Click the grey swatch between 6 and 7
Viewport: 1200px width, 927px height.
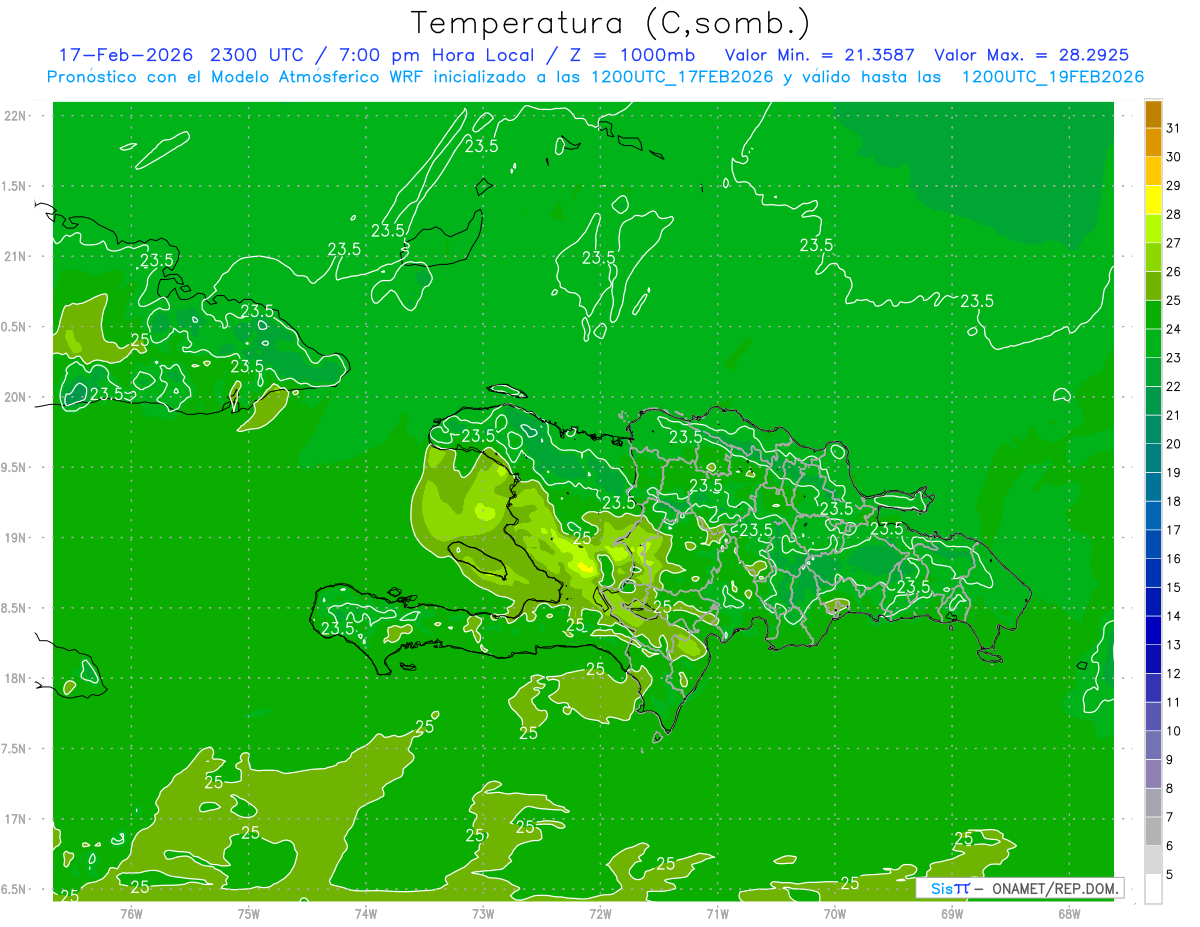[1153, 831]
